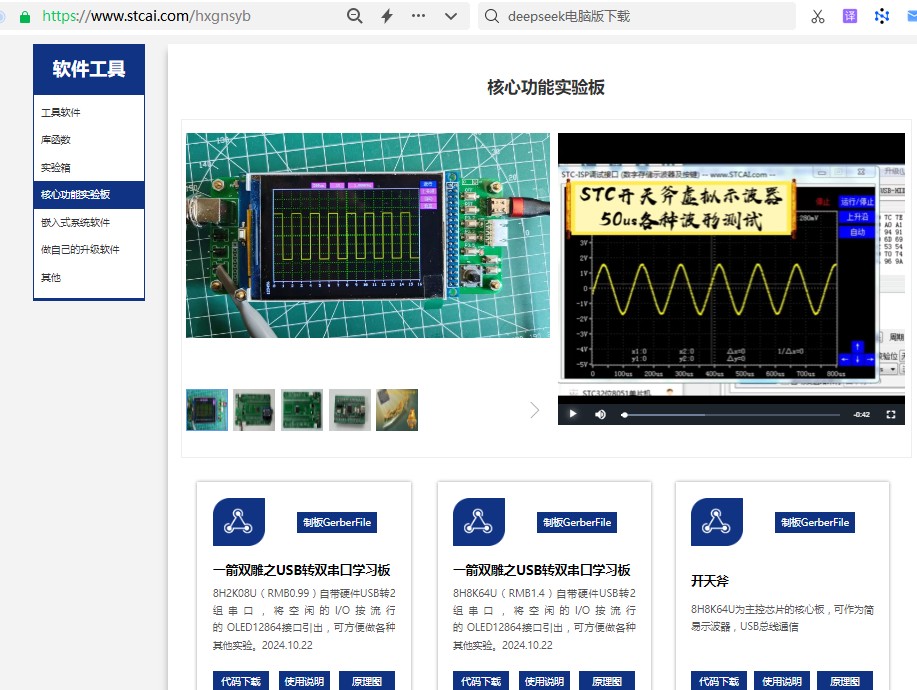Image resolution: width=917 pixels, height=690 pixels.
Task: Click the 8H8K64U 双串口 card triangle icon
Action: 478,522
